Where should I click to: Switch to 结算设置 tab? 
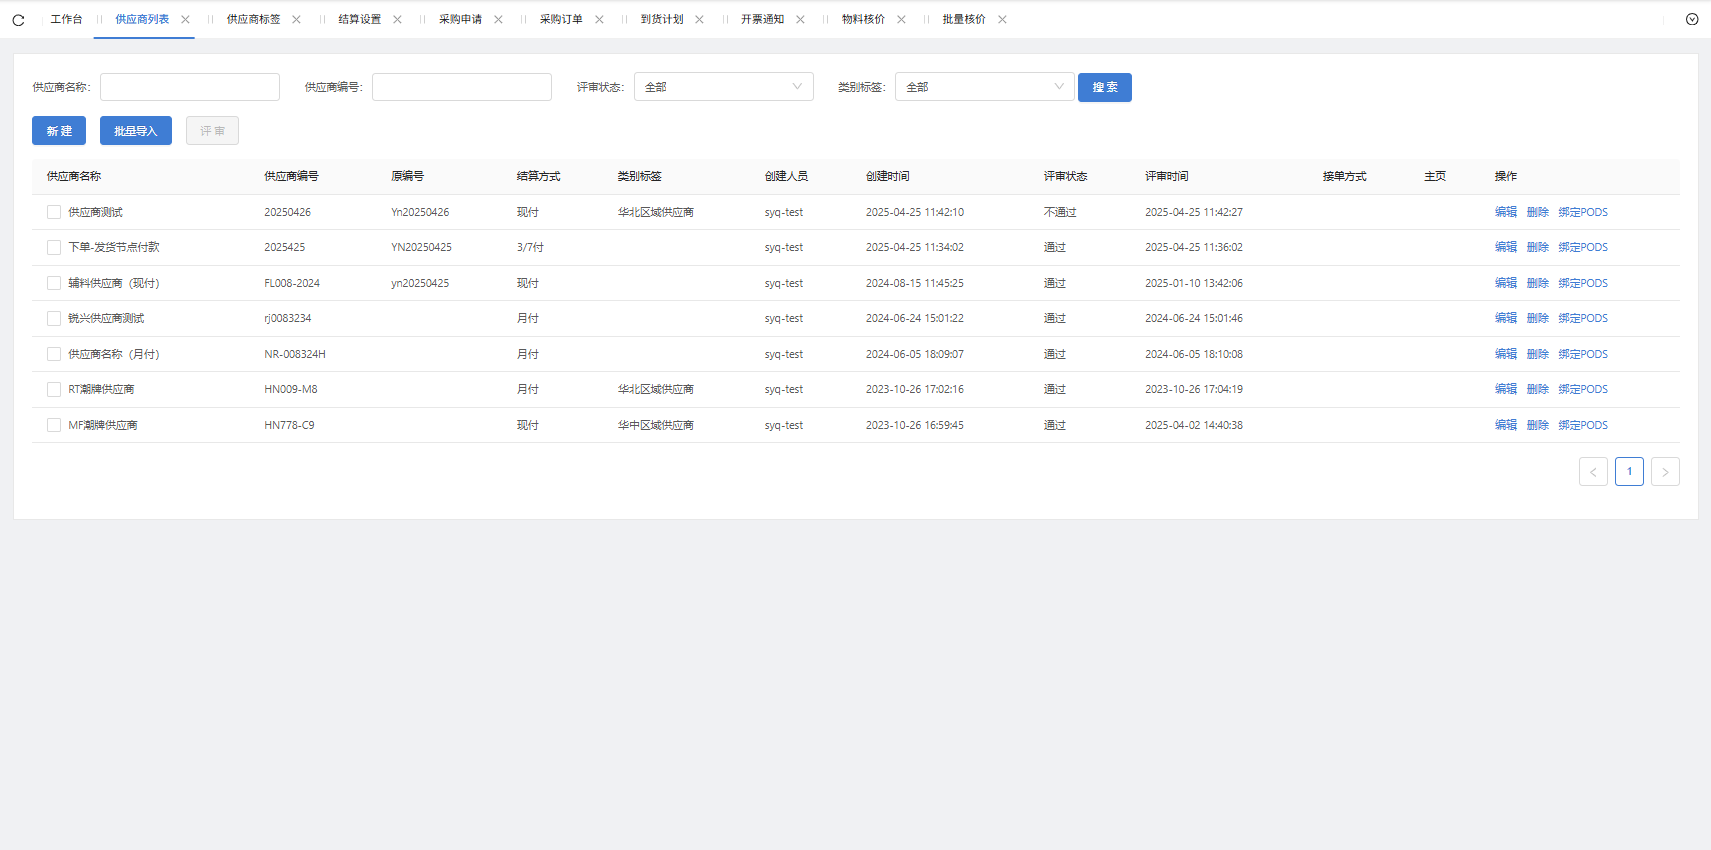click(x=359, y=19)
